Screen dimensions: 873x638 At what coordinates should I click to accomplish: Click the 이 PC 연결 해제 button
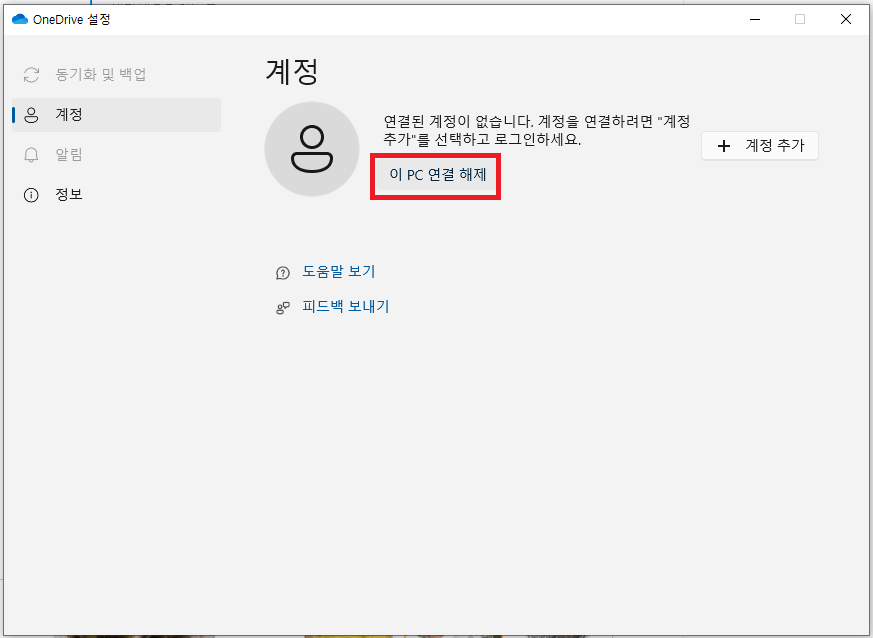point(435,176)
